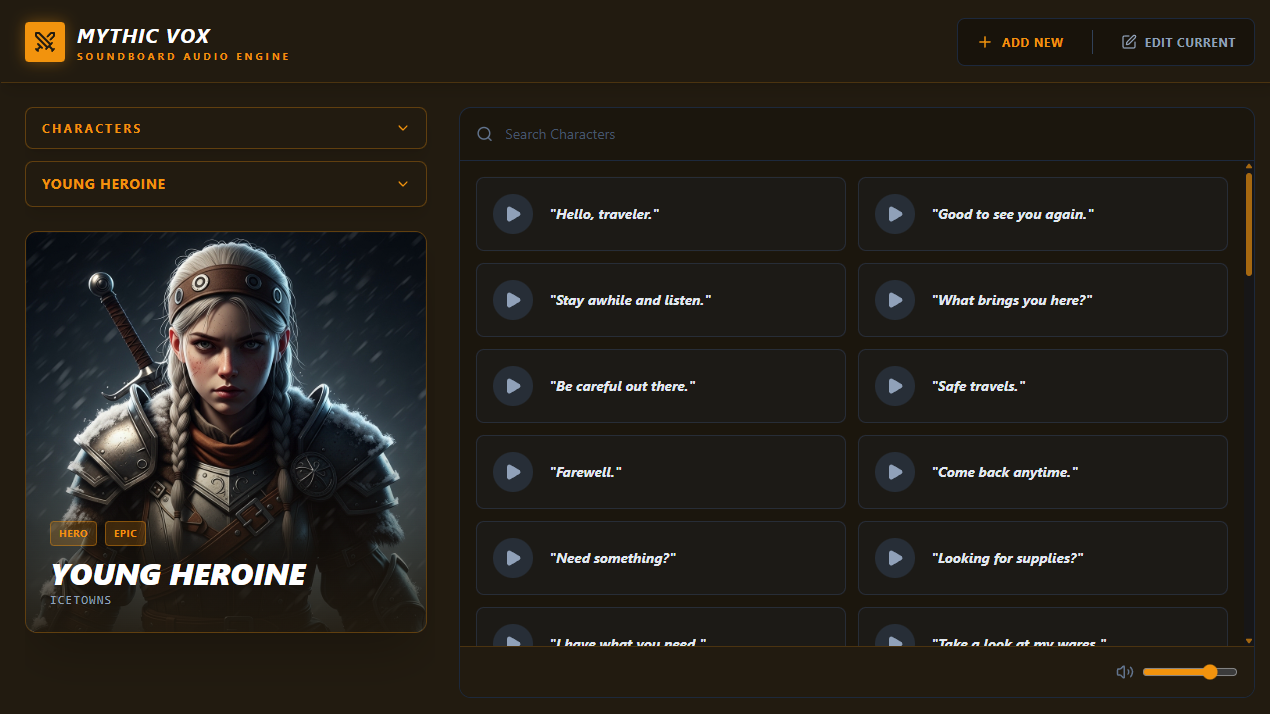Play the "Good to see you again." clip
1270x714 pixels.
point(895,214)
